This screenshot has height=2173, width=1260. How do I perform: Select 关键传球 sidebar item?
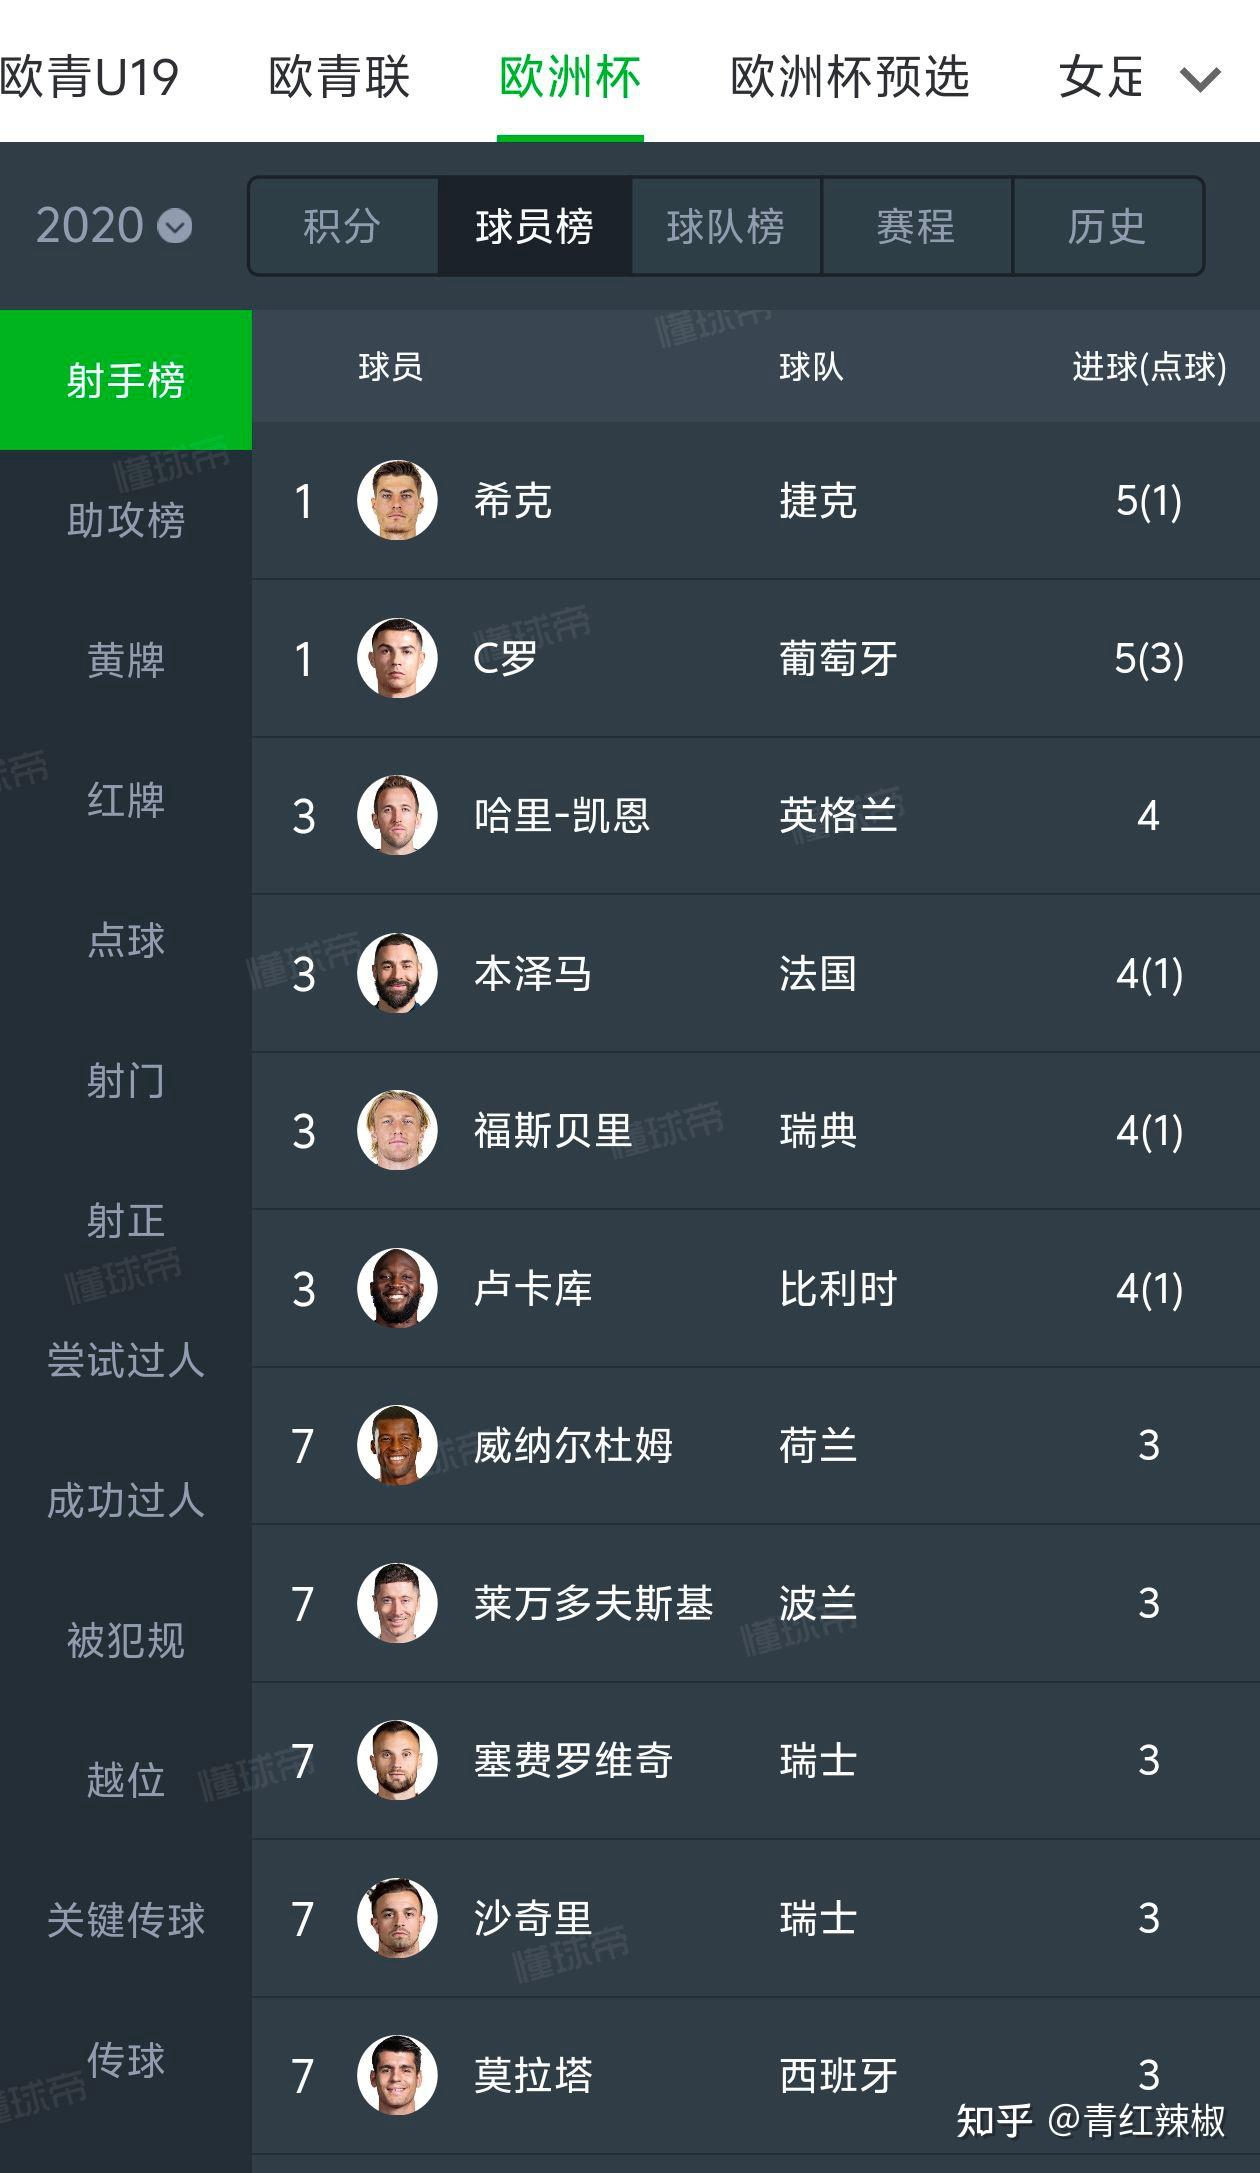click(x=126, y=1920)
